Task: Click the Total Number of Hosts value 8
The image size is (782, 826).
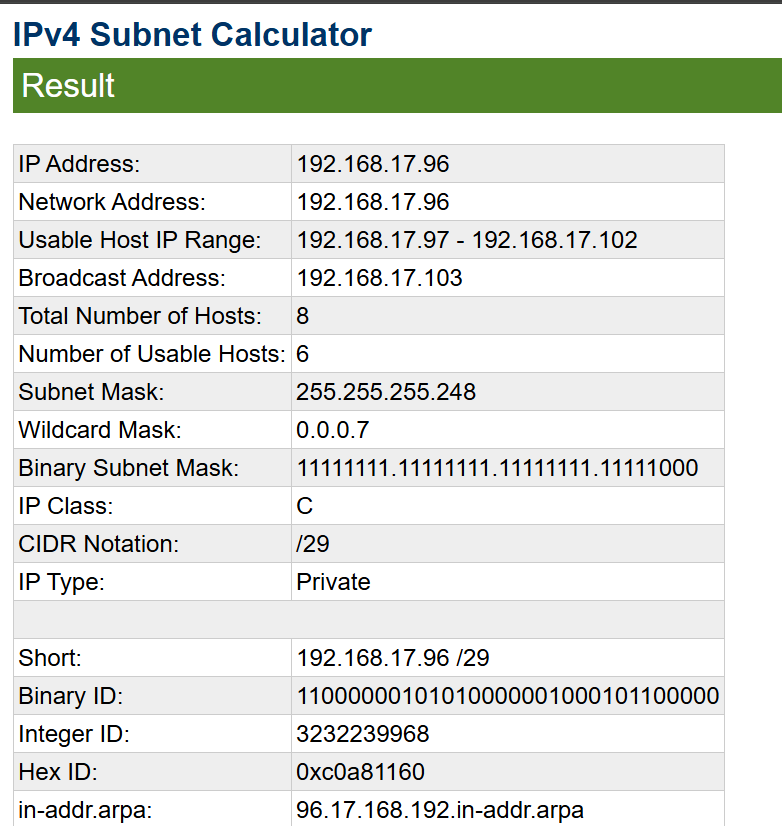Action: tap(302, 316)
